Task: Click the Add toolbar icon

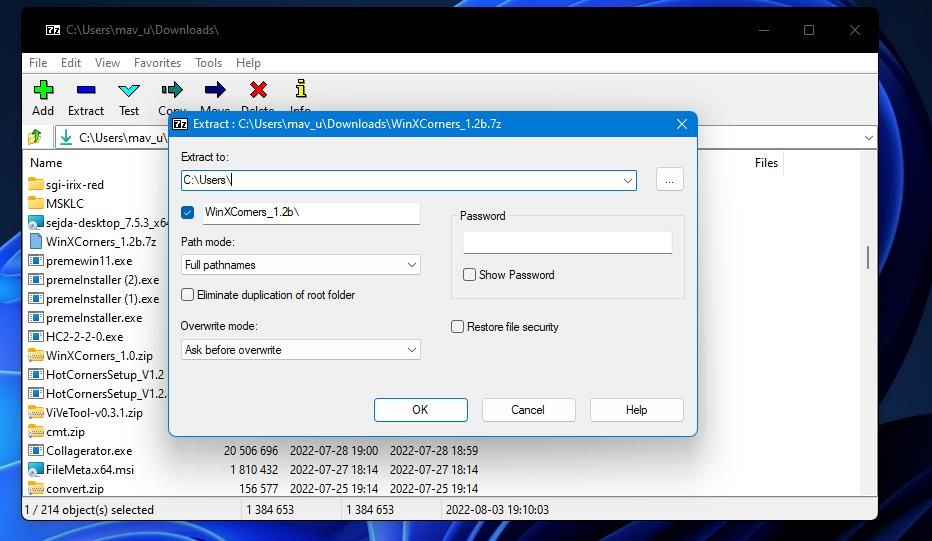Action: pyautogui.click(x=43, y=90)
